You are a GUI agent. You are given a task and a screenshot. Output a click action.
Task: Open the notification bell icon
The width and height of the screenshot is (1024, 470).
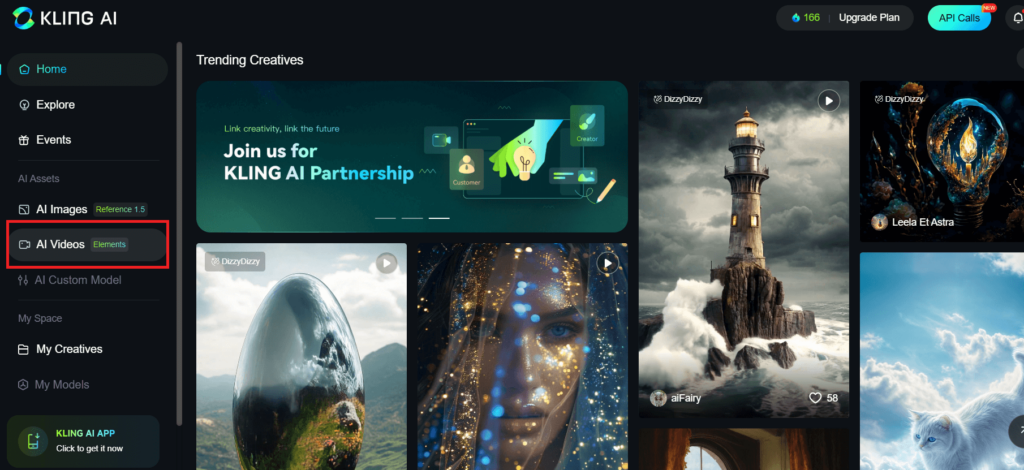click(x=1018, y=18)
